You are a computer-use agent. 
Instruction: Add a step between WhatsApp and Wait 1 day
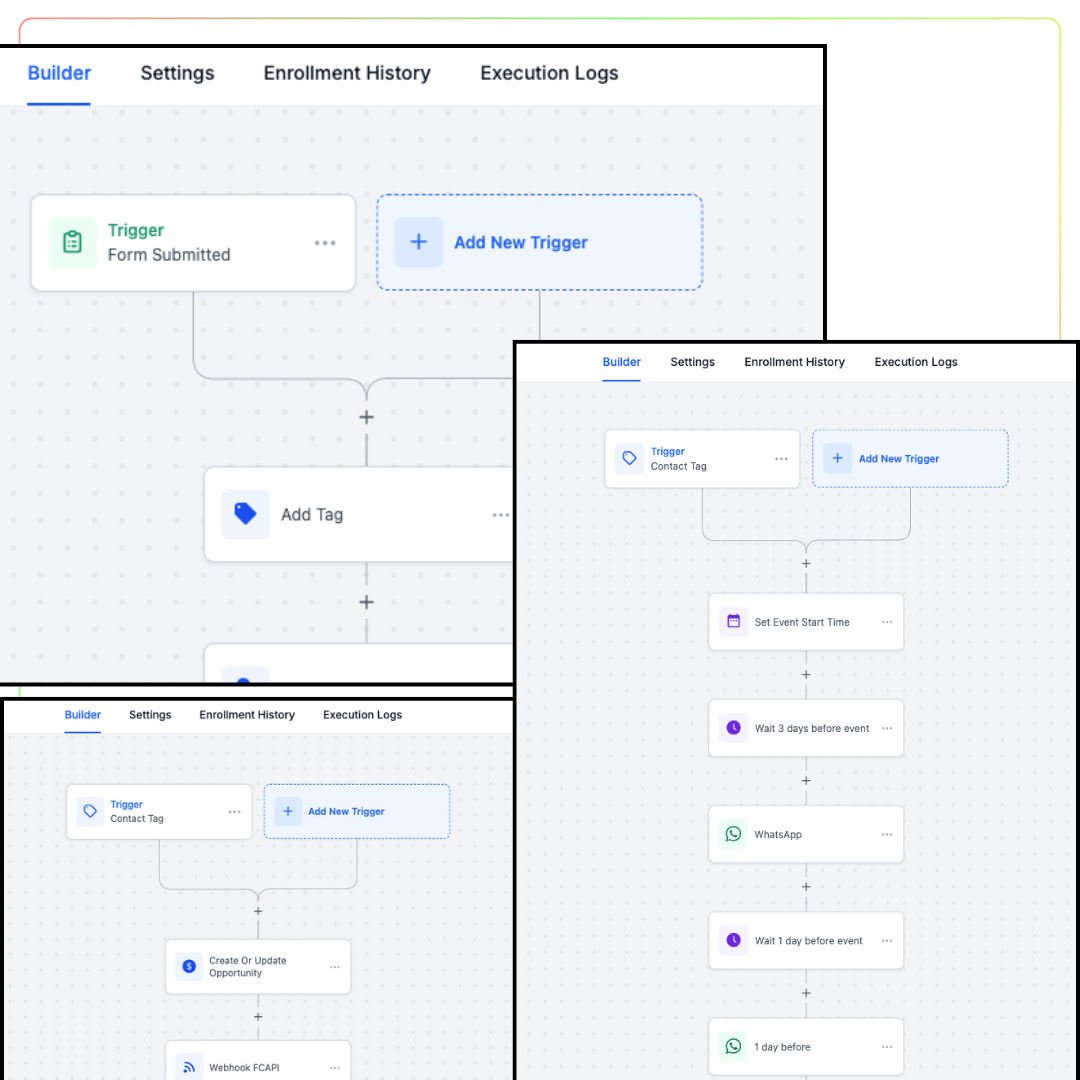pyautogui.click(x=806, y=887)
